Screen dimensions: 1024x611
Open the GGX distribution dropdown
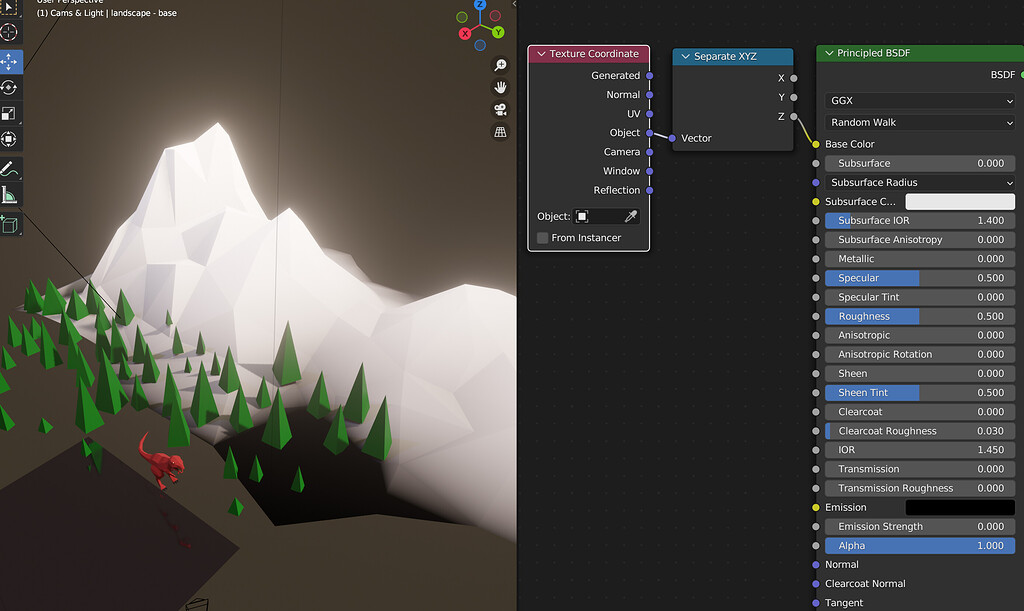point(920,101)
